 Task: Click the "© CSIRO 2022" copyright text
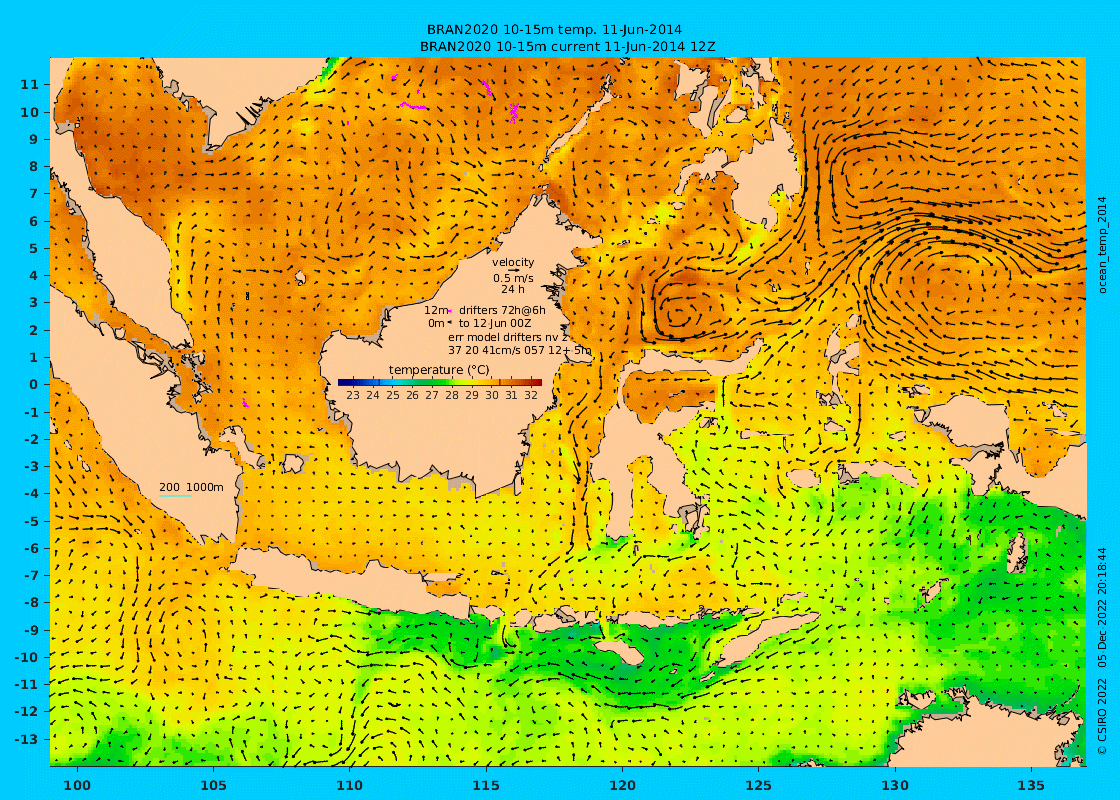1103,715
